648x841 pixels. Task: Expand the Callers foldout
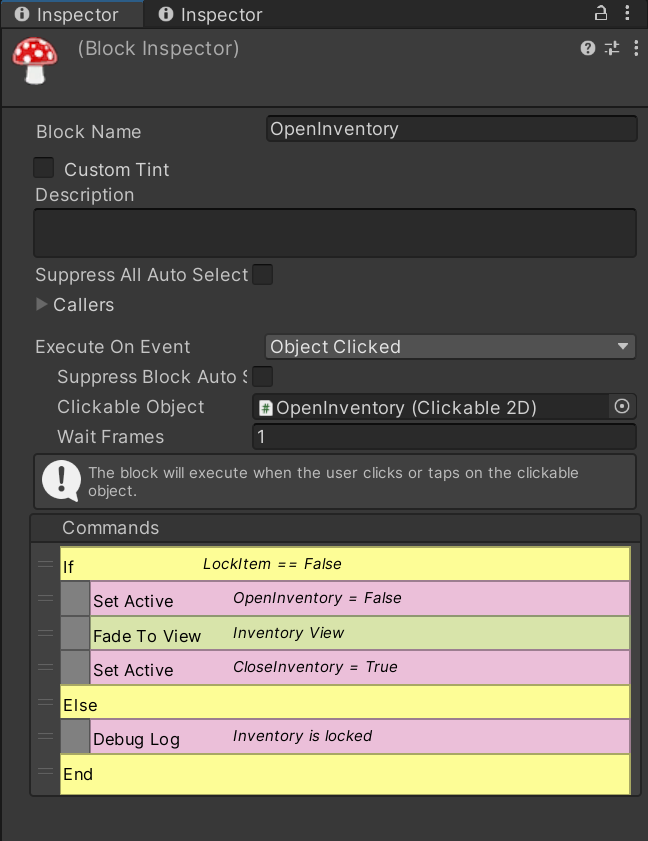coord(41,304)
